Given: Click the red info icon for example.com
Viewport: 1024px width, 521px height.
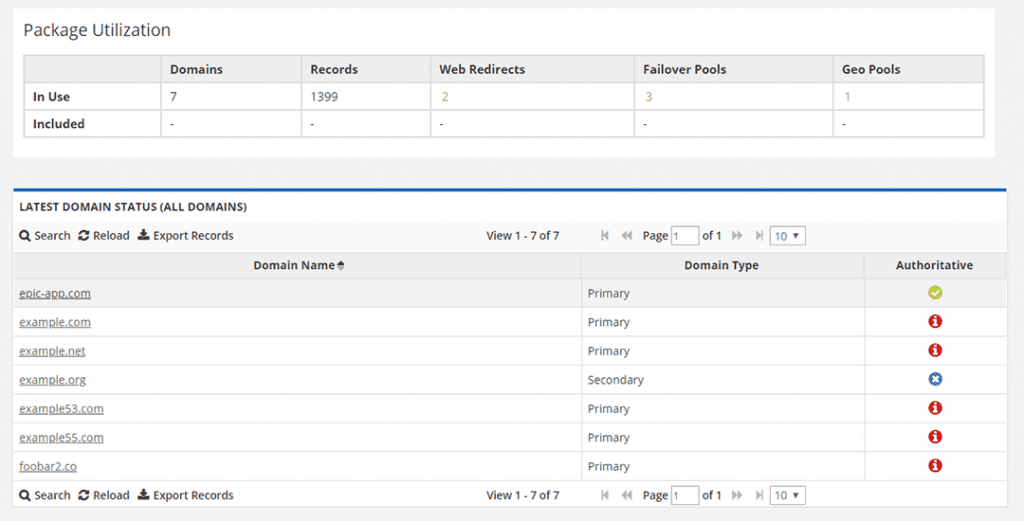Looking at the screenshot, I should pyautogui.click(x=935, y=321).
